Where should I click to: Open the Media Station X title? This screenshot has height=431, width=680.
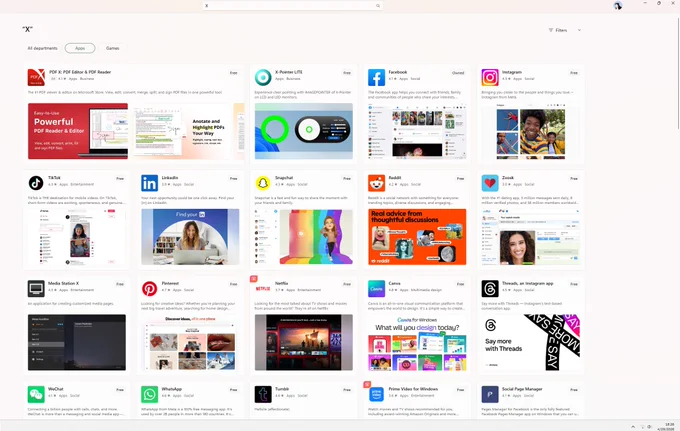click(x=63, y=283)
